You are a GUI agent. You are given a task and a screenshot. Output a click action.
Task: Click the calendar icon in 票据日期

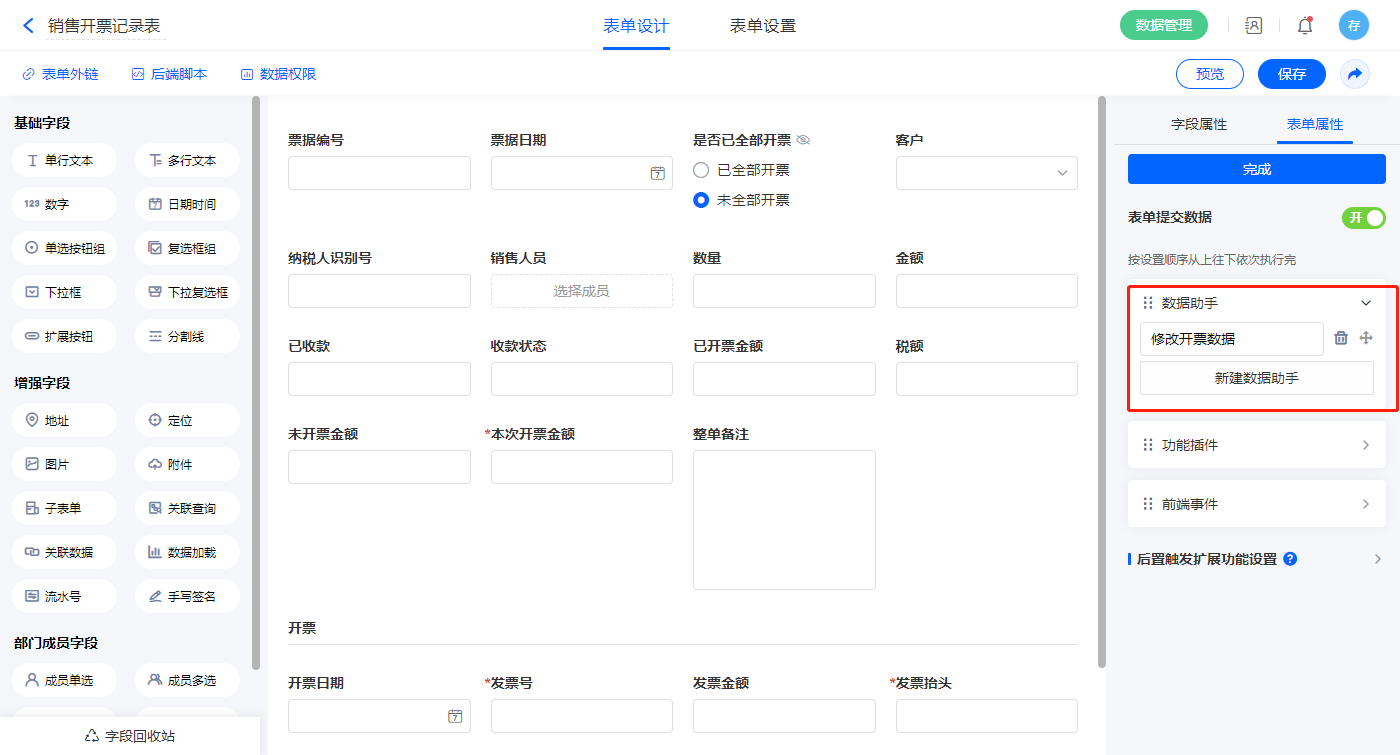click(x=657, y=173)
